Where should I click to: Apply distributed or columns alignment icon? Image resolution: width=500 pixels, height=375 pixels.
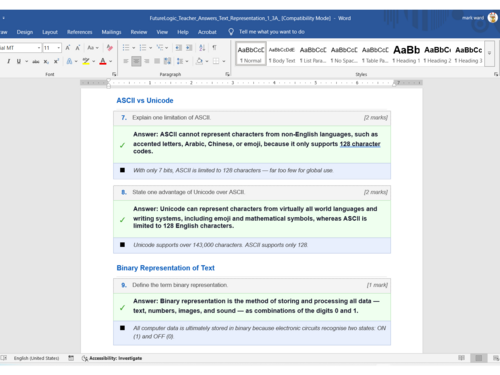tap(168, 61)
